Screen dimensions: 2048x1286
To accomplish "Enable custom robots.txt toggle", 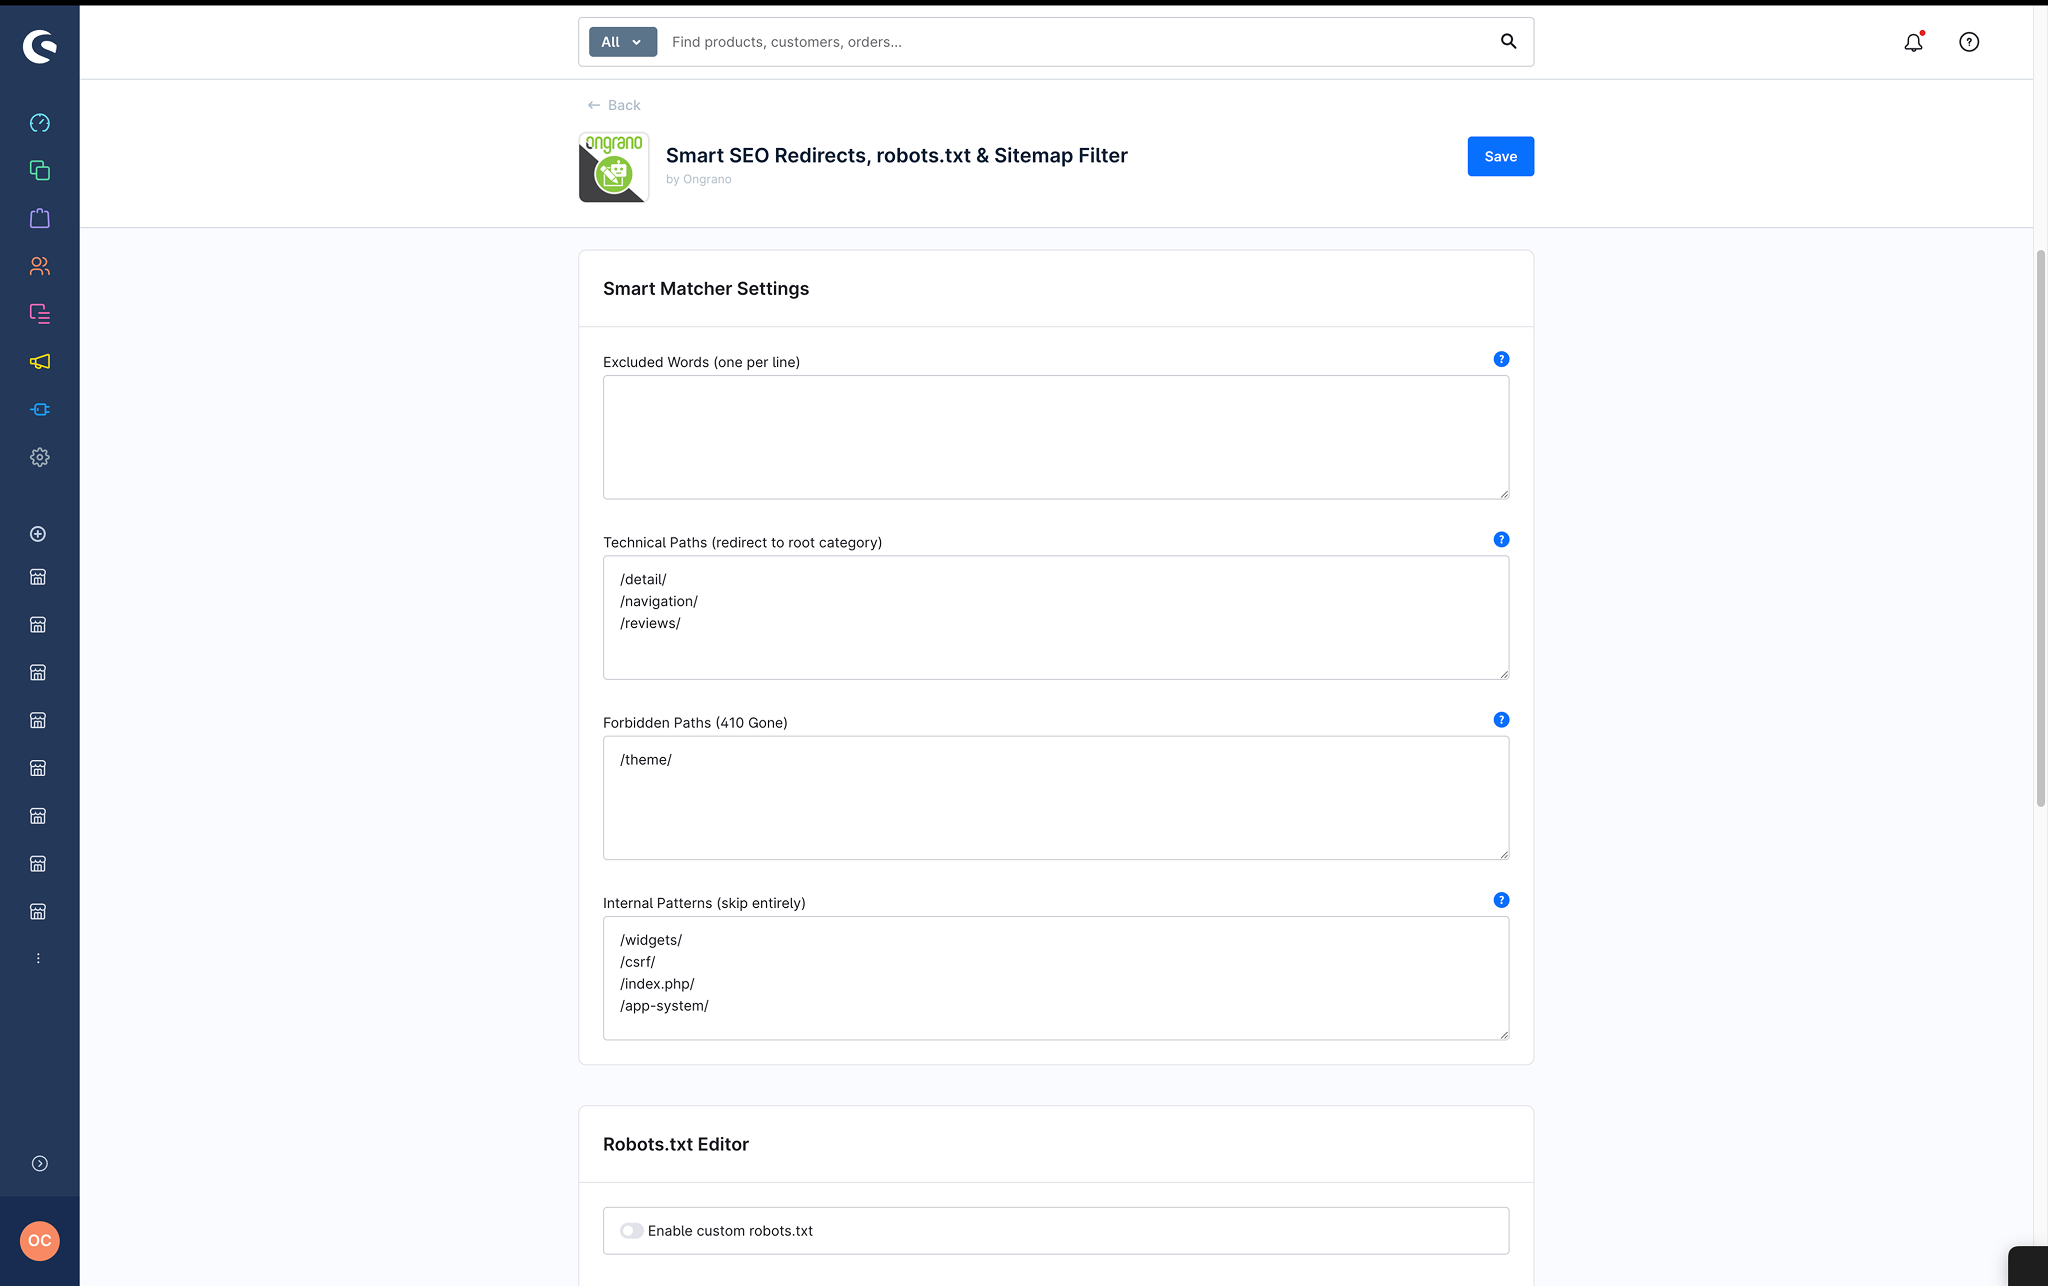I will [x=631, y=1231].
